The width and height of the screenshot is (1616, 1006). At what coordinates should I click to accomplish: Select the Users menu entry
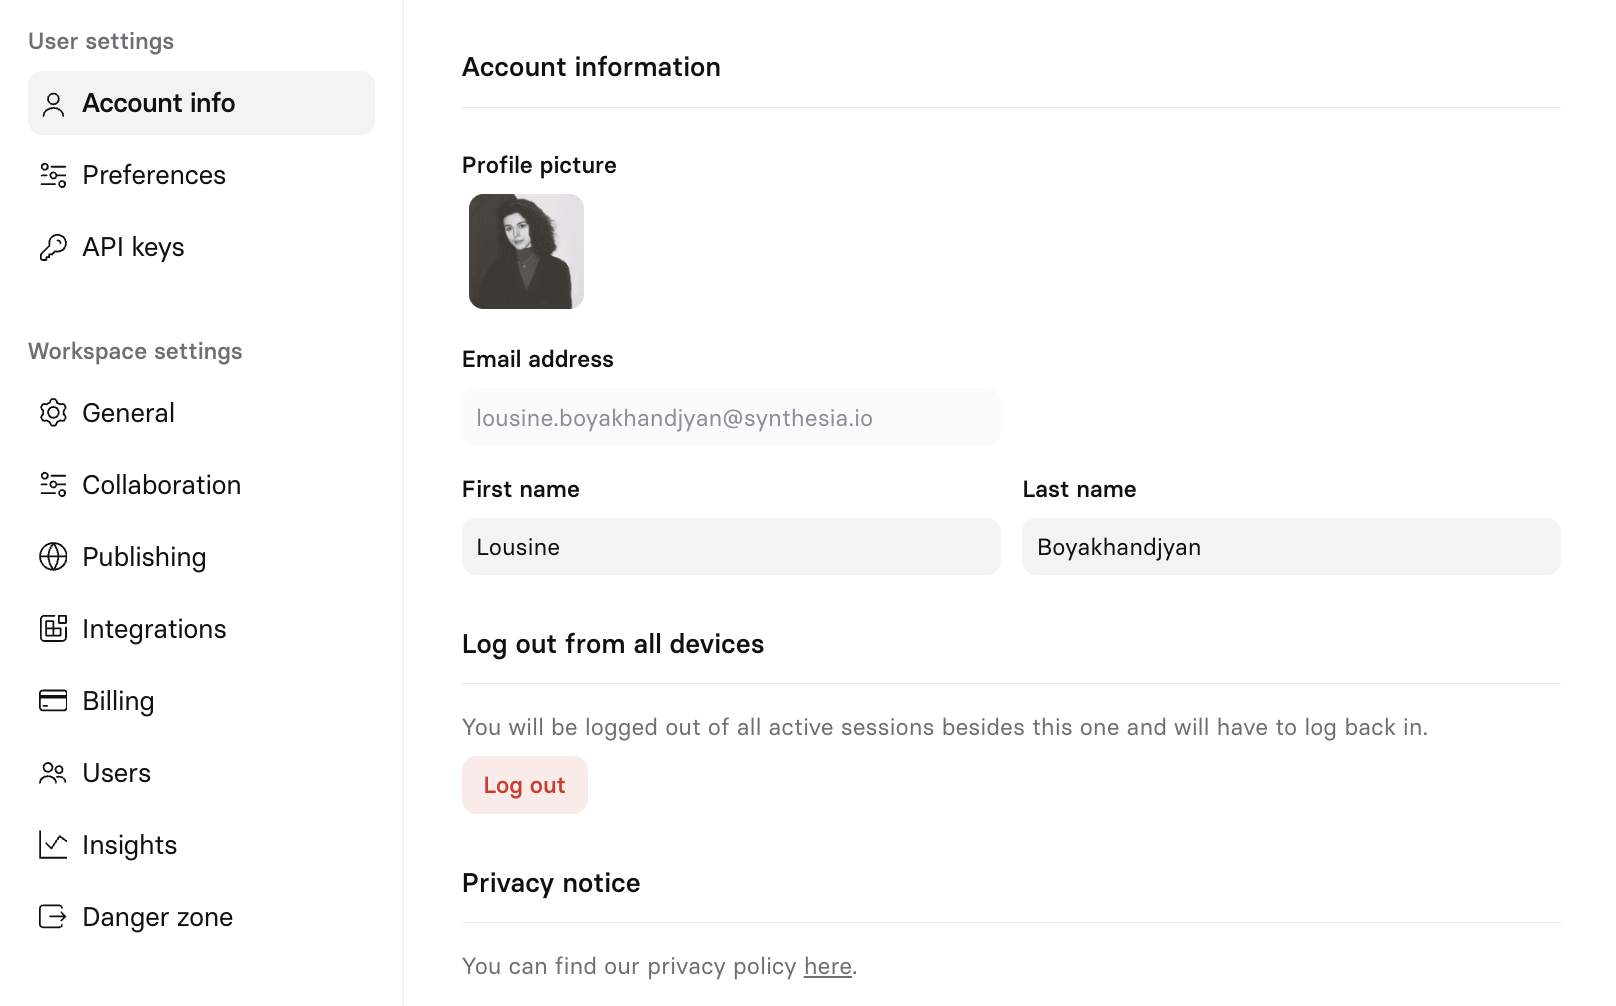point(201,773)
